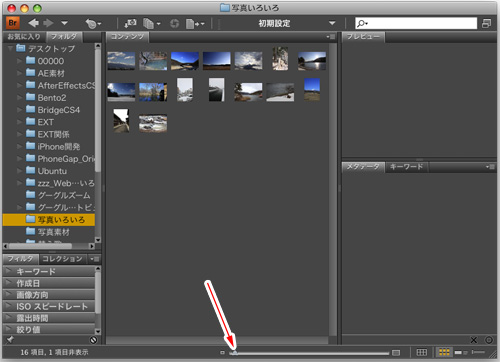Click the refine stacked-documents icon
500x362 pixels.
pos(151,24)
